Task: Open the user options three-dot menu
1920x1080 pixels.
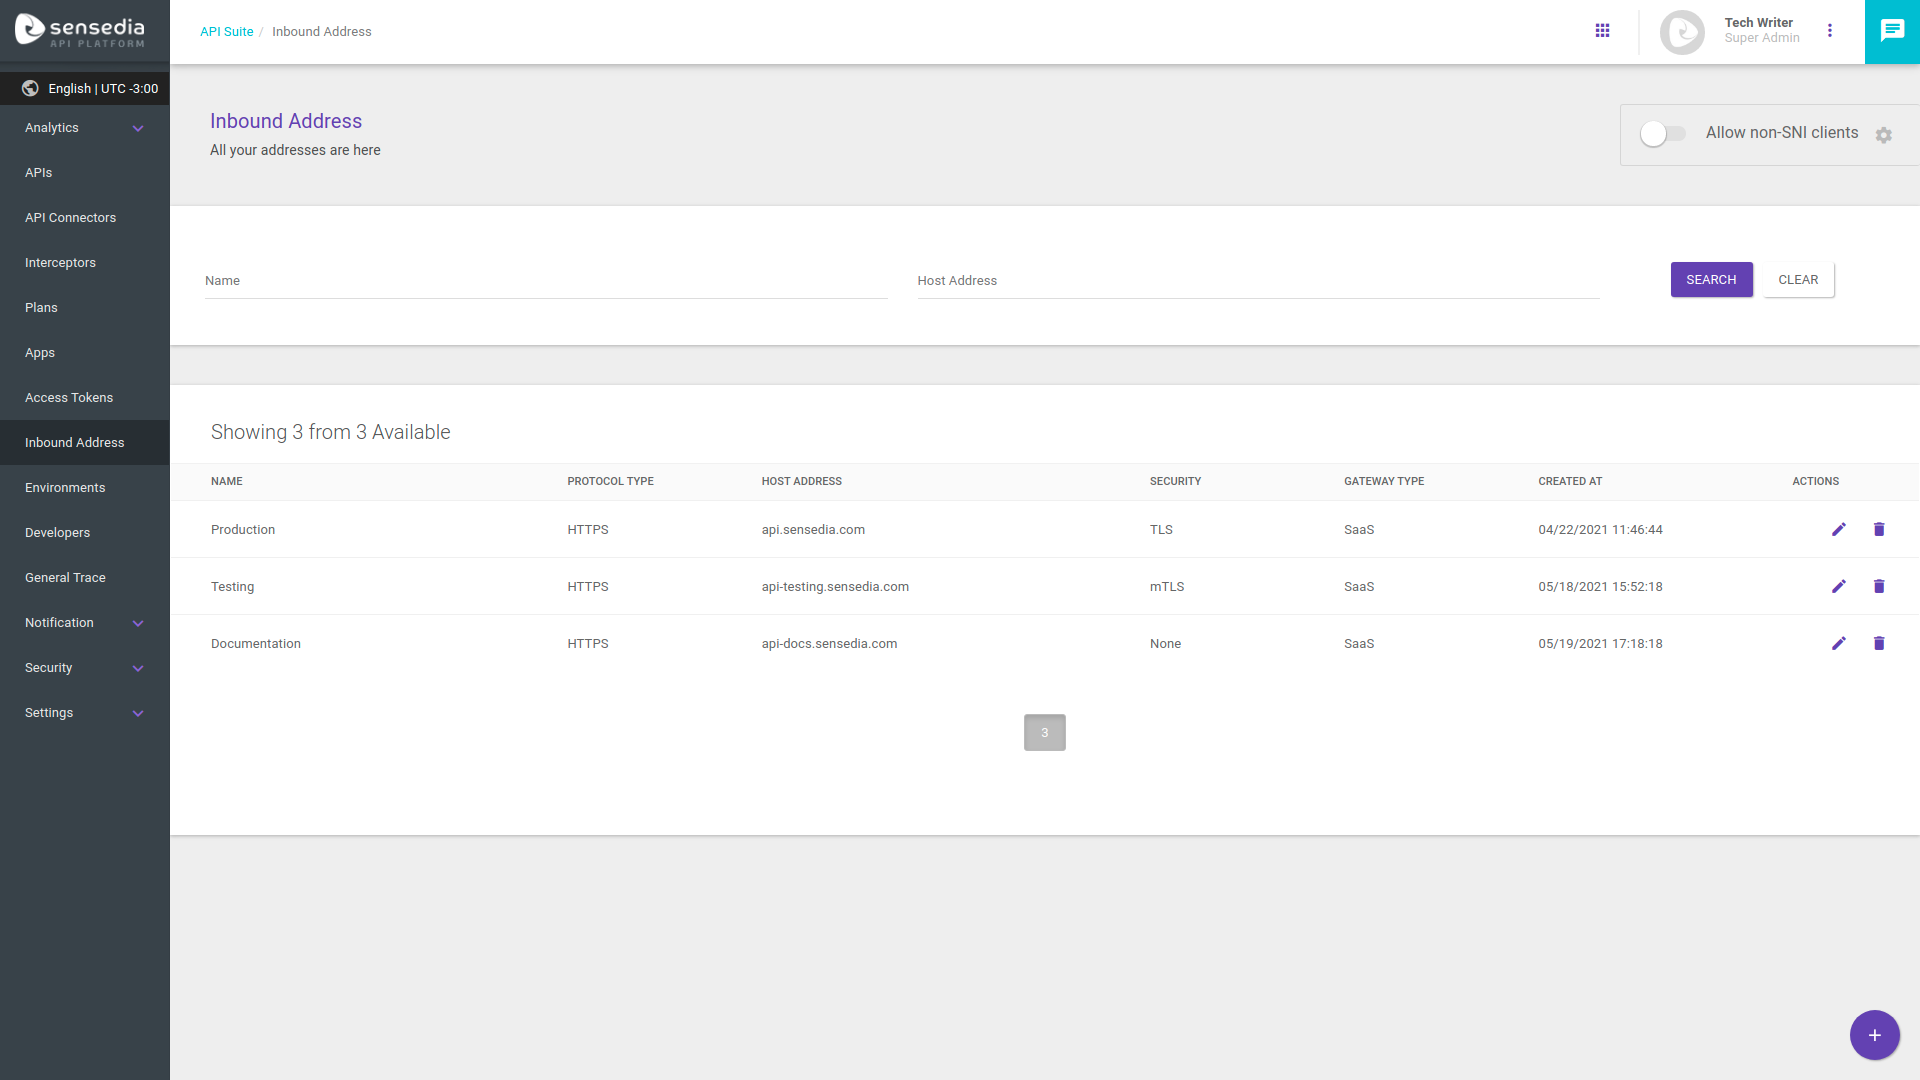Action: coord(1831,31)
